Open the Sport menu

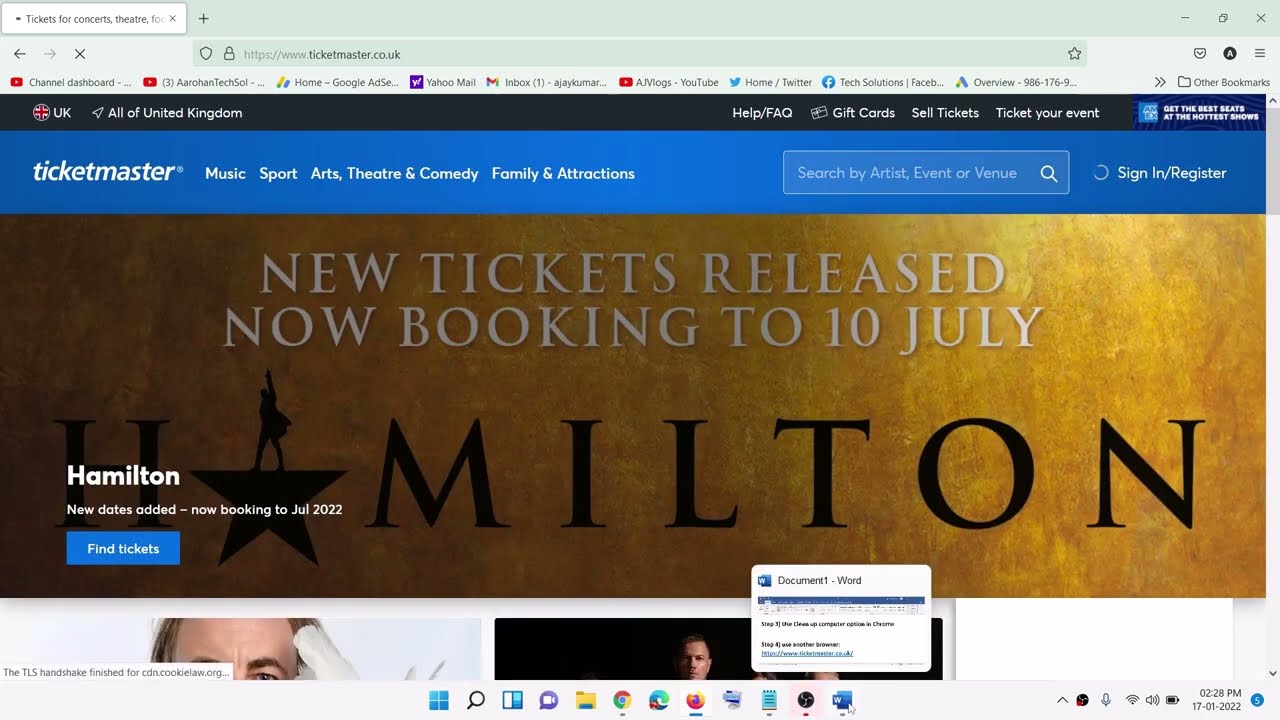point(278,173)
